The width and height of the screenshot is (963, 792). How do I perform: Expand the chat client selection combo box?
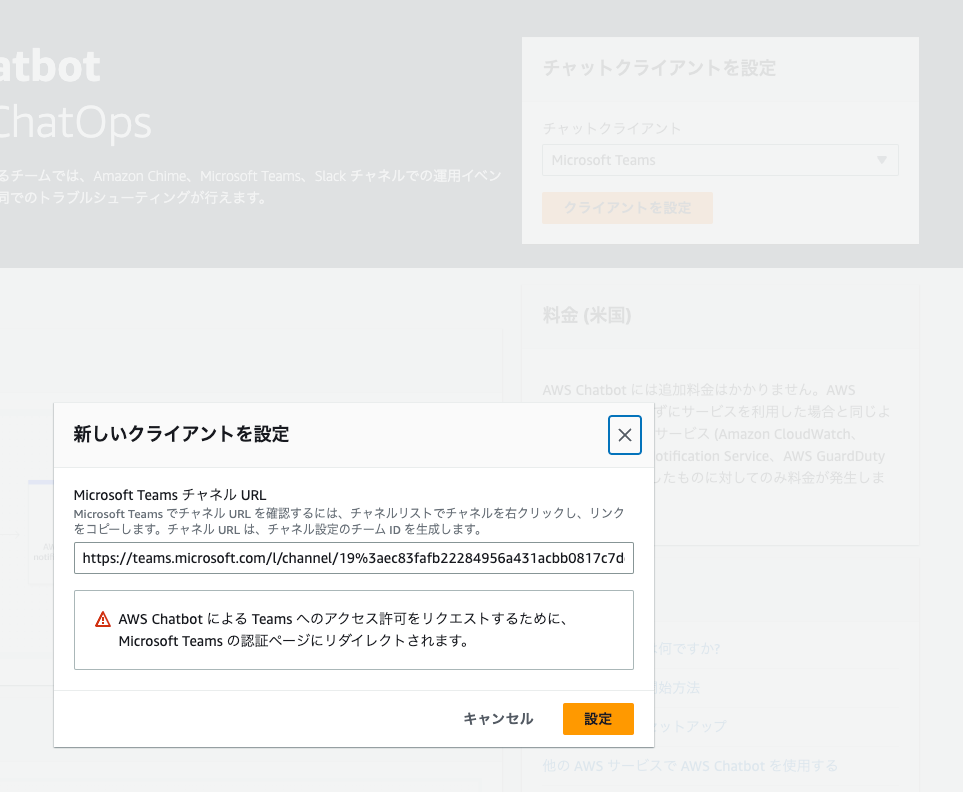click(720, 160)
